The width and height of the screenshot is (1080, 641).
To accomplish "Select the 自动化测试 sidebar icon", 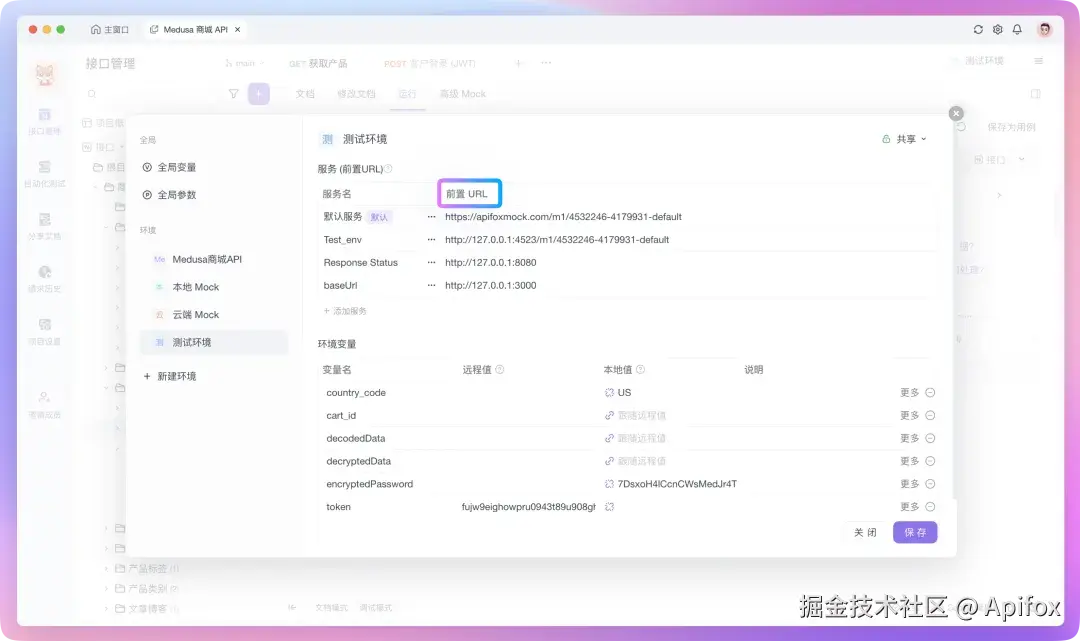I will point(44,170).
